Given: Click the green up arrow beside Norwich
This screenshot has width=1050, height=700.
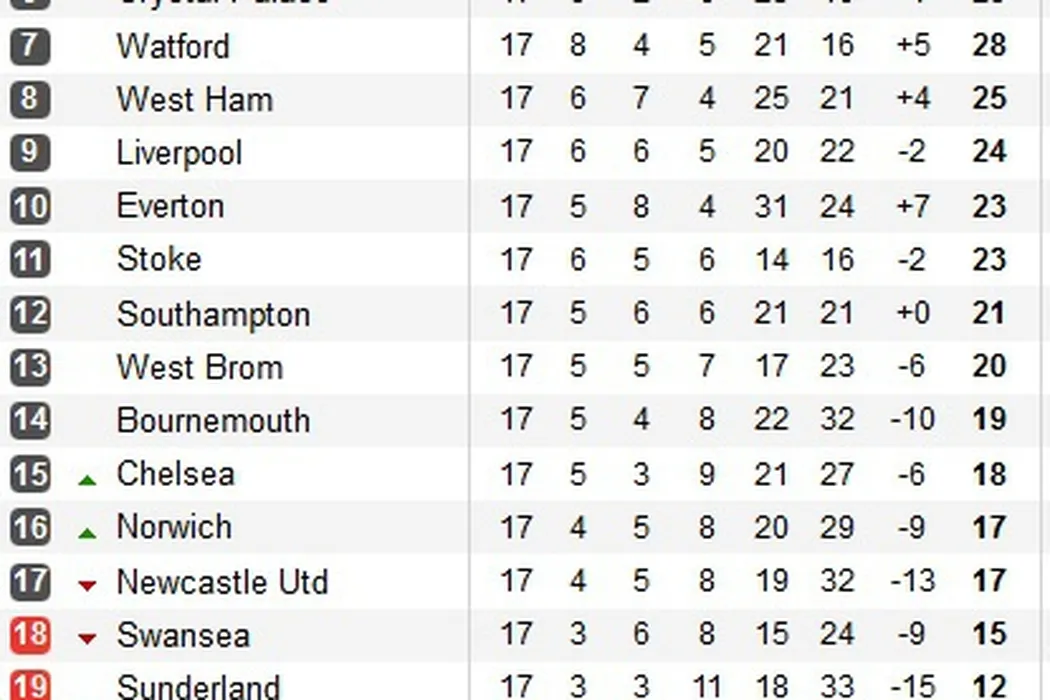Looking at the screenshot, I should [87, 533].
